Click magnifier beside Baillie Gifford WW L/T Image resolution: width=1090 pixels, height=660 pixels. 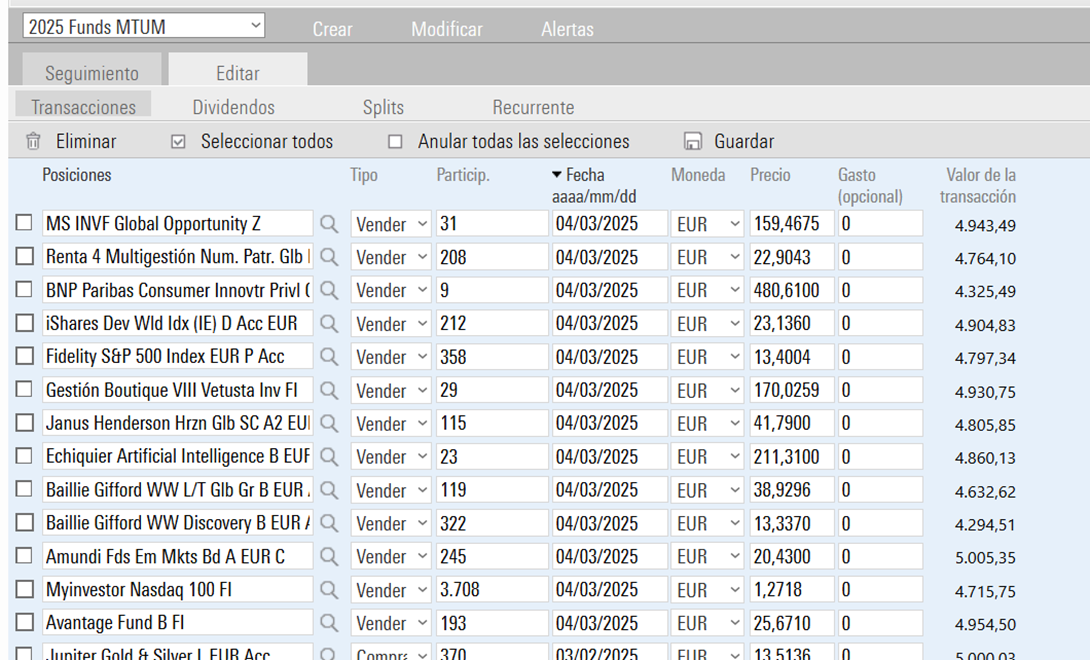pyautogui.click(x=329, y=490)
